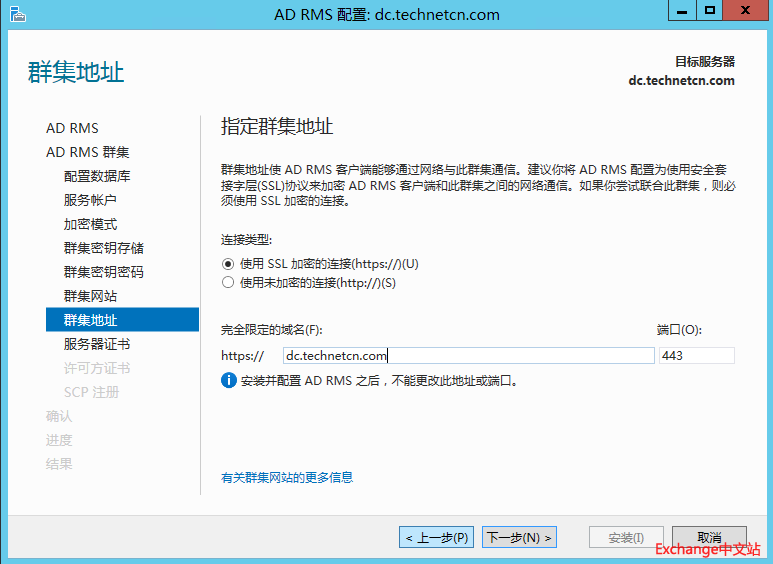Click the port number field showing 443
The width and height of the screenshot is (773, 564).
pos(696,355)
